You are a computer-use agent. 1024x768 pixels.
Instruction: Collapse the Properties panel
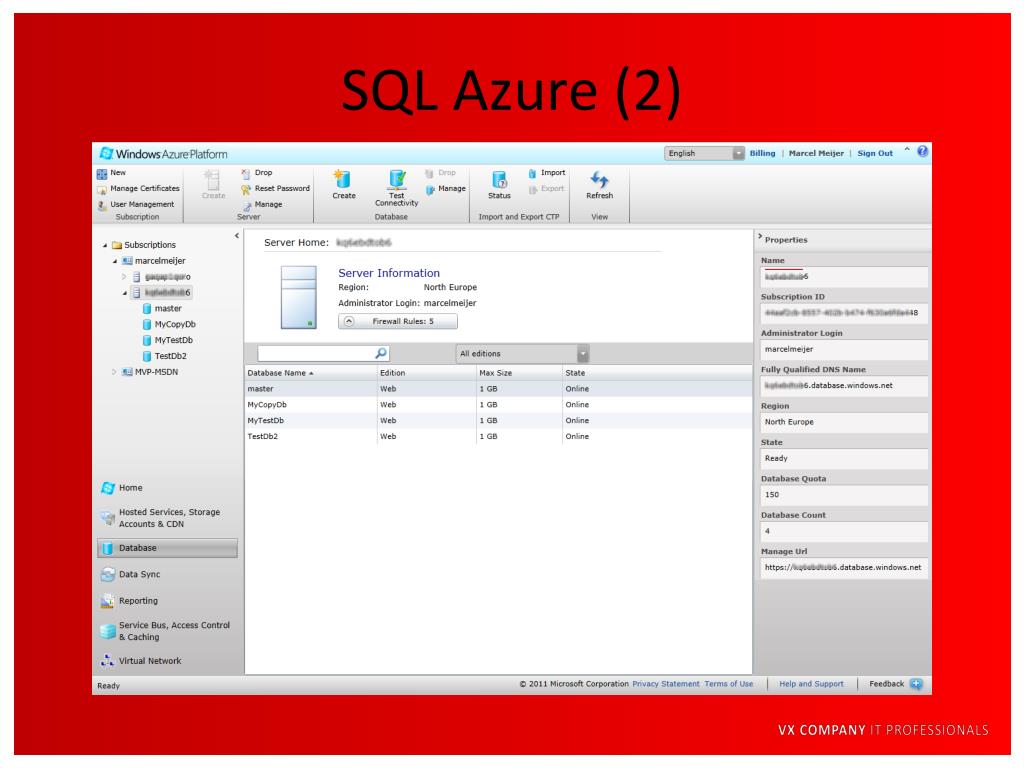760,237
